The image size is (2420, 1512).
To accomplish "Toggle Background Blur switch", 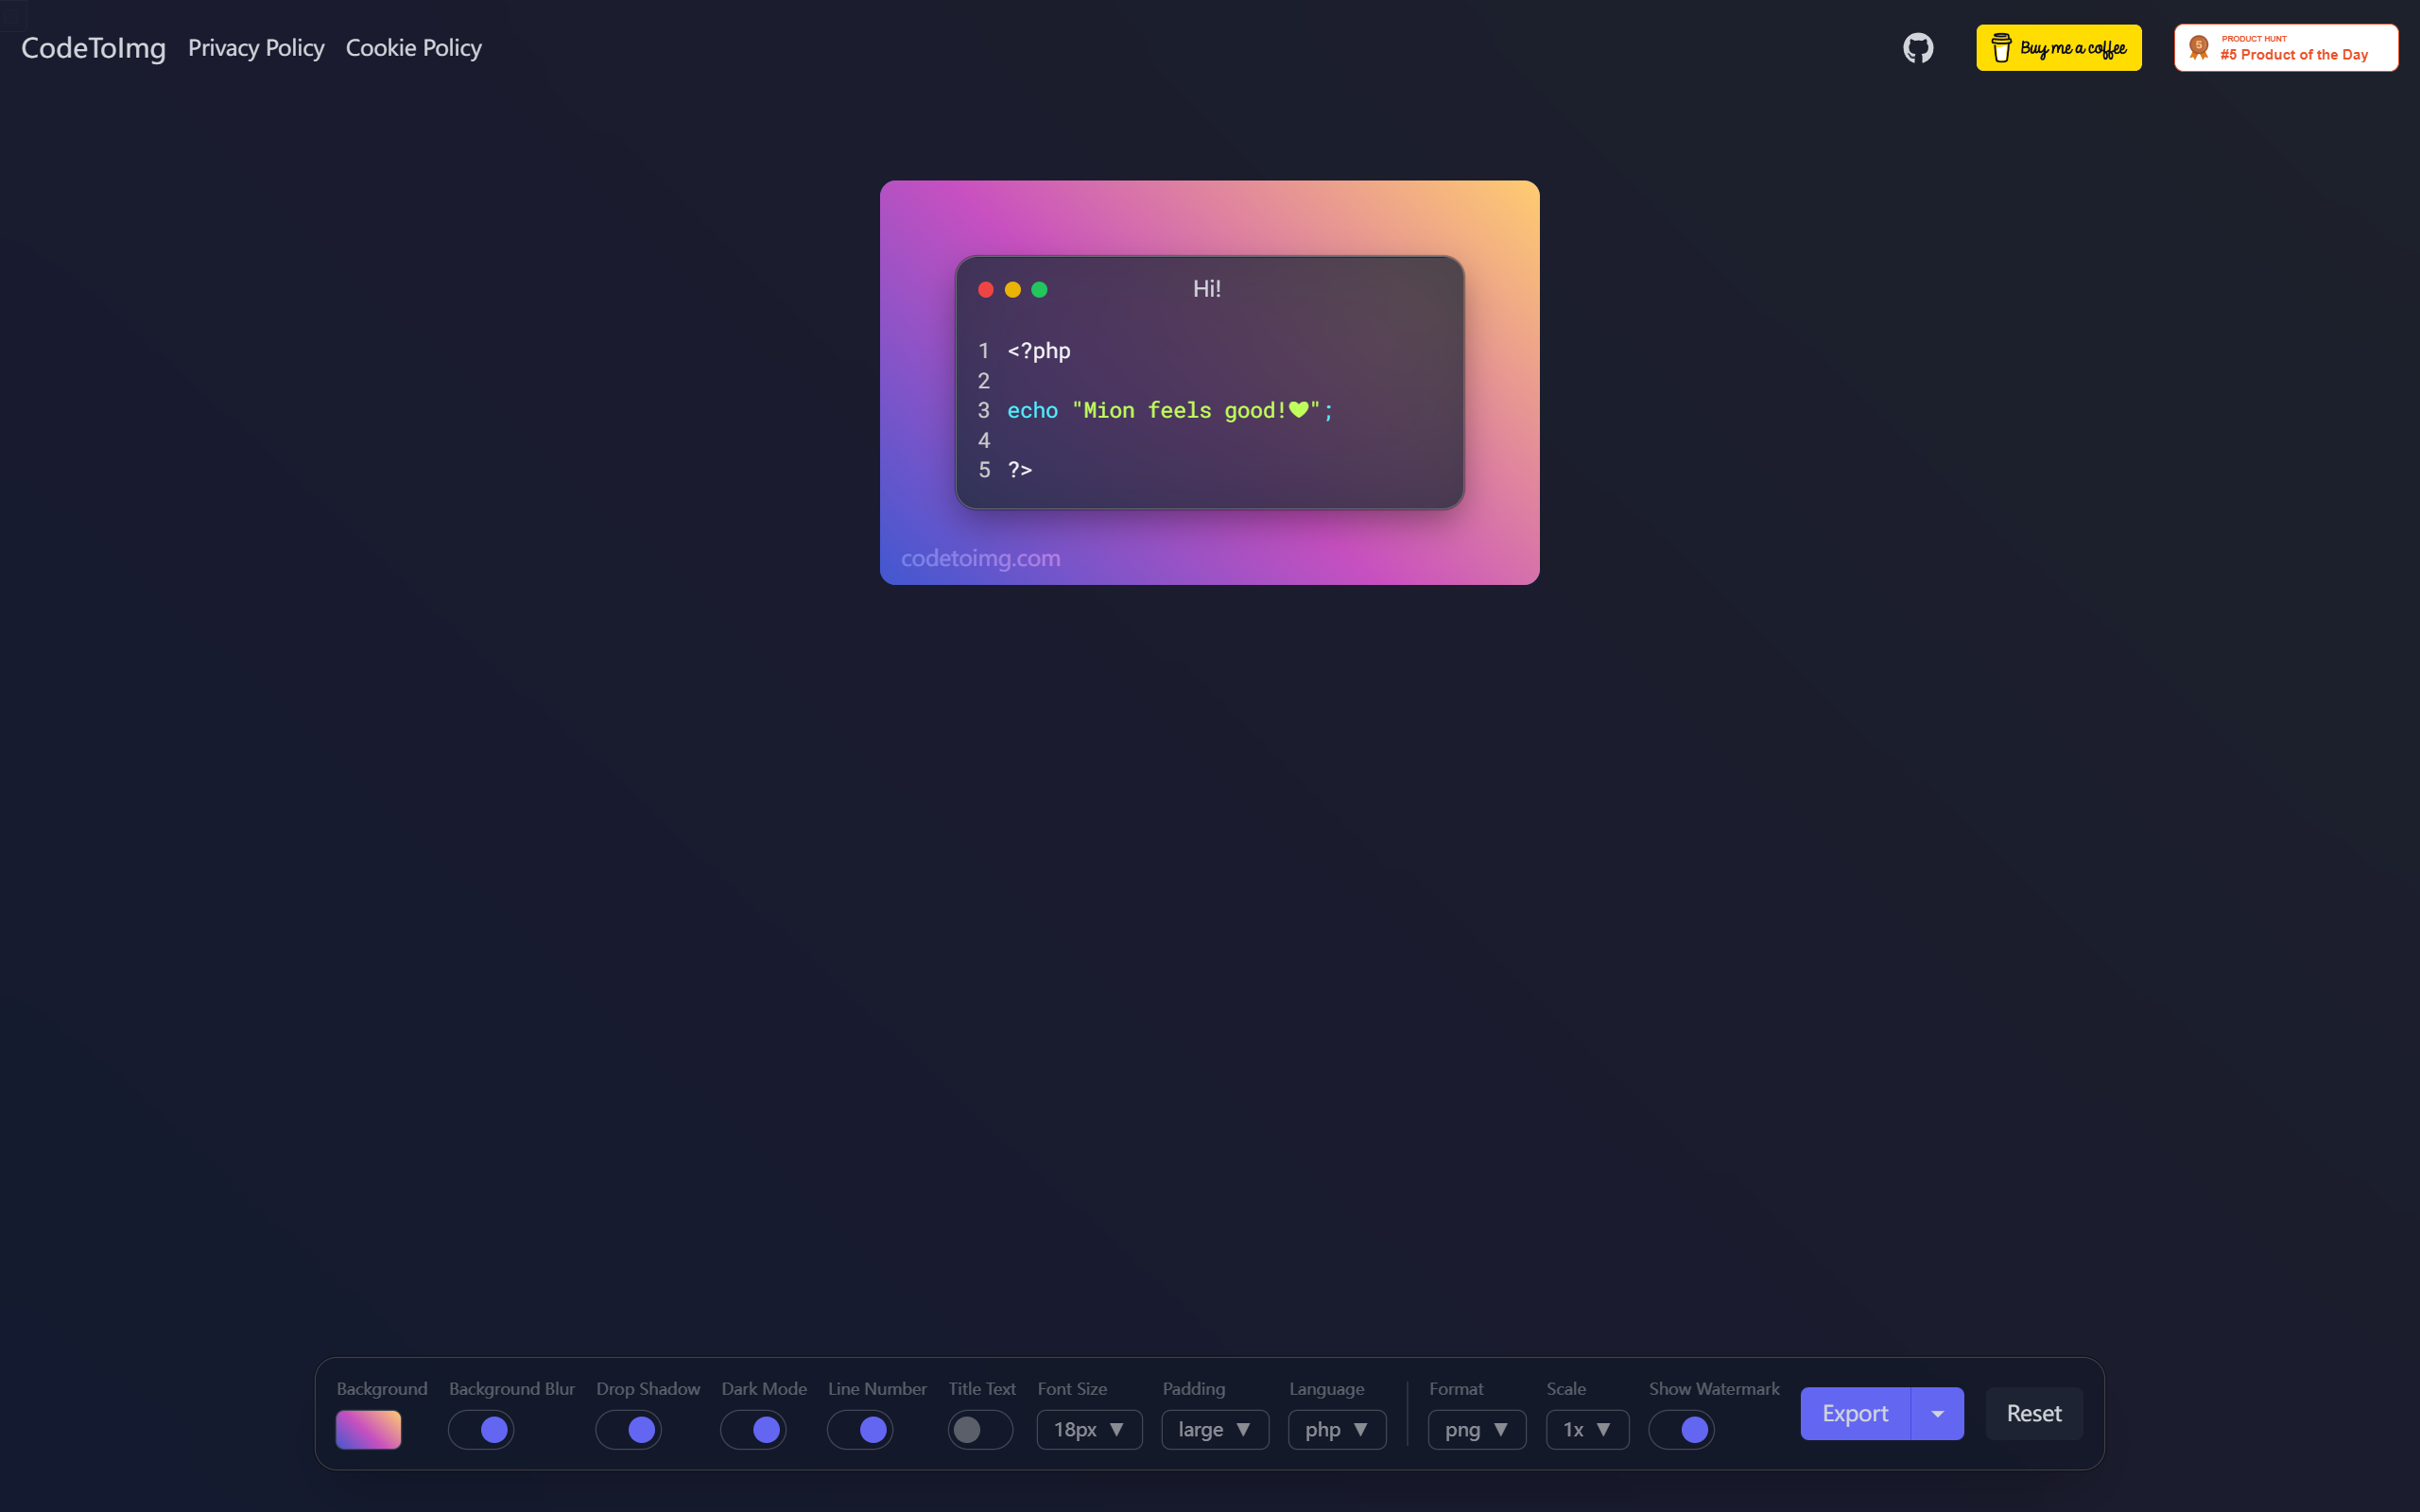I will coord(481,1430).
